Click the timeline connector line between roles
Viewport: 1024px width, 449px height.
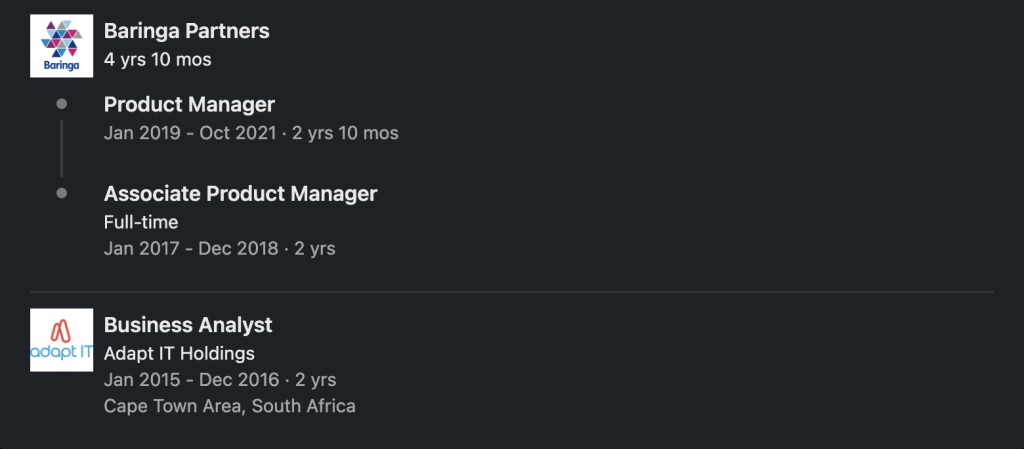(61, 148)
